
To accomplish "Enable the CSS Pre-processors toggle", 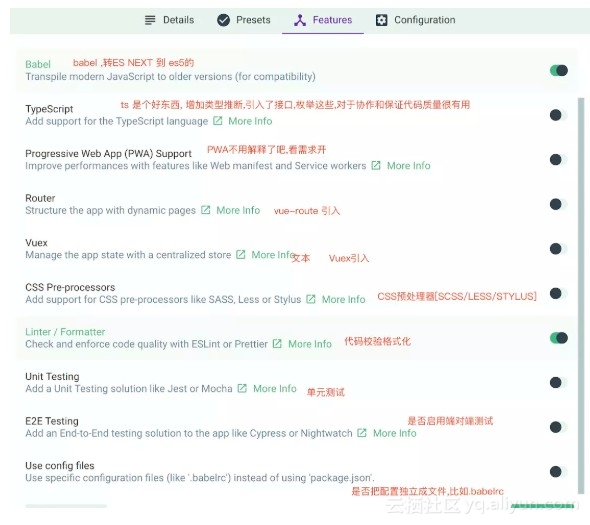I will [559, 293].
